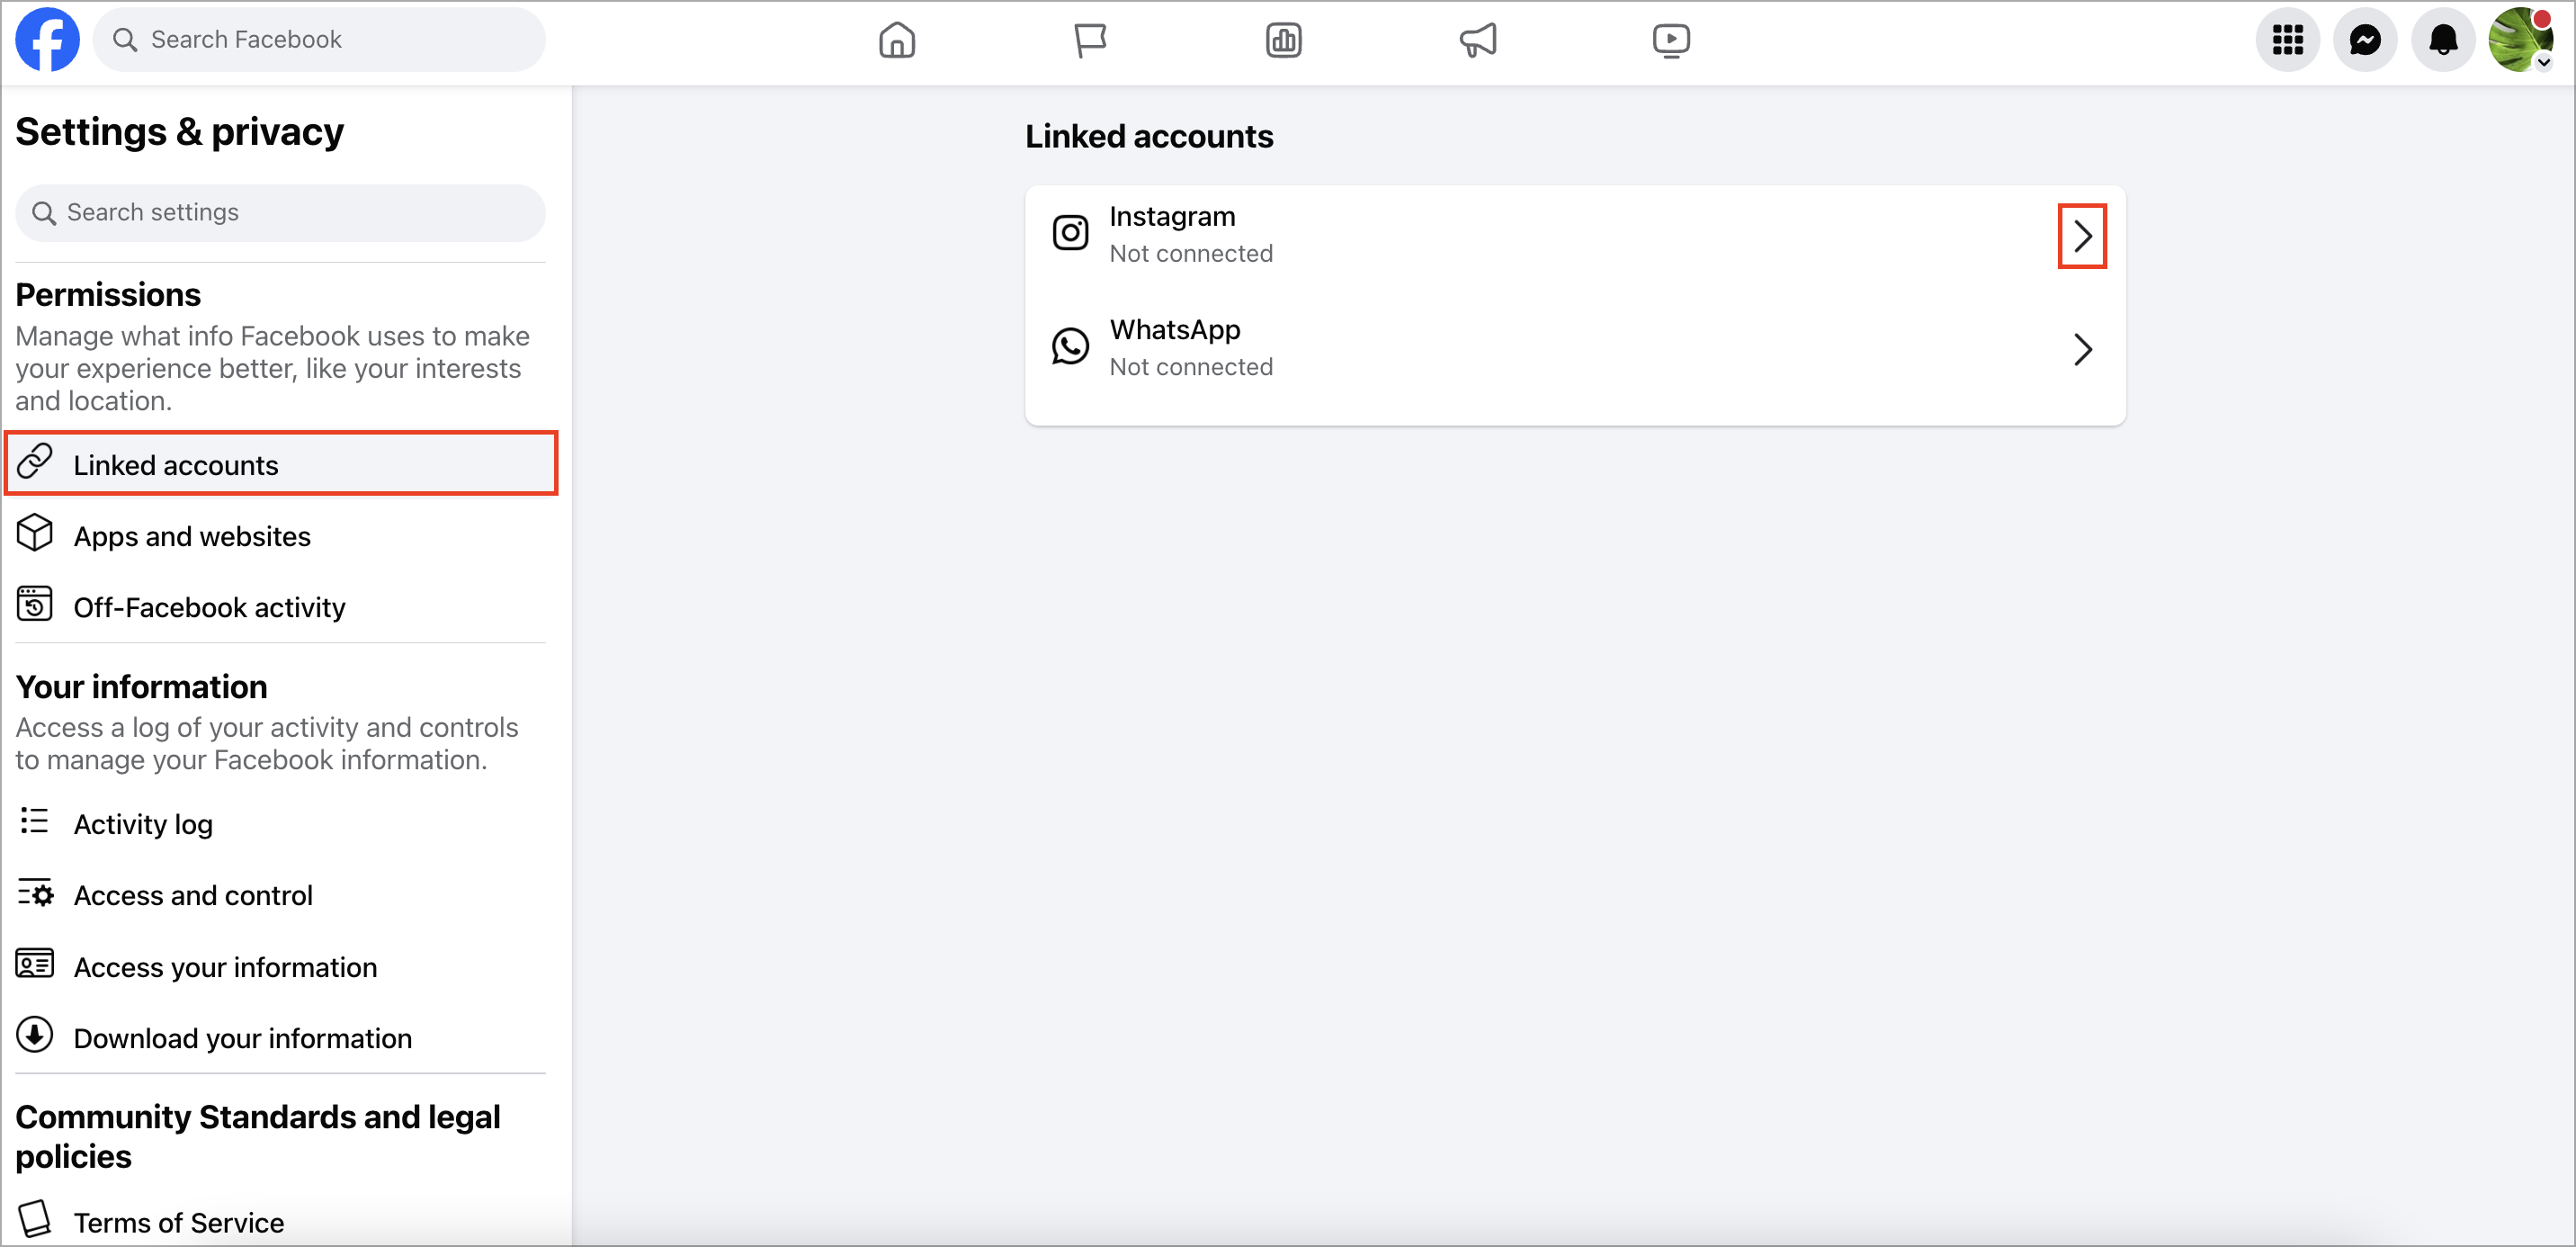Screen dimensions: 2576x1247
Task: Open the profile avatar account menu
Action: click(2521, 40)
